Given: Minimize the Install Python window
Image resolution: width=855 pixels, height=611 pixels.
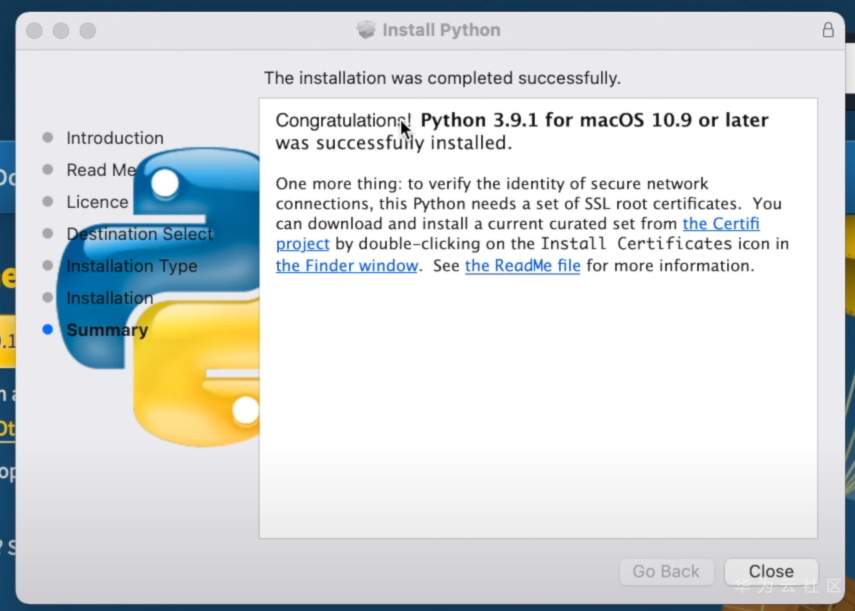Looking at the screenshot, I should click(x=61, y=31).
